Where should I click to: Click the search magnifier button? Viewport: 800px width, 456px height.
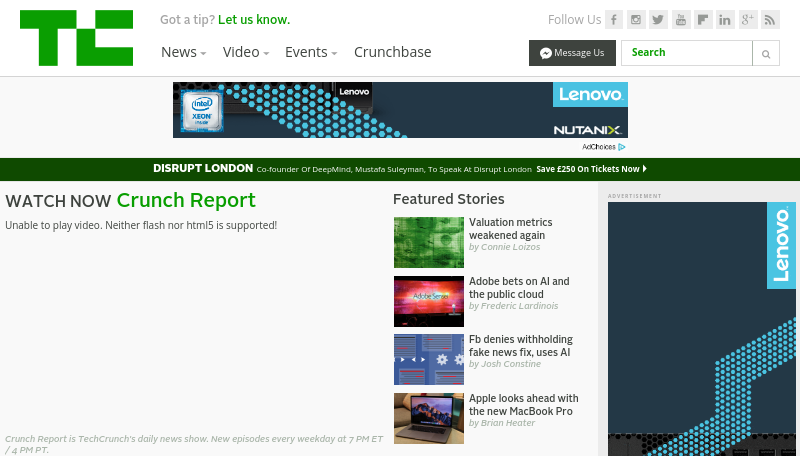766,53
